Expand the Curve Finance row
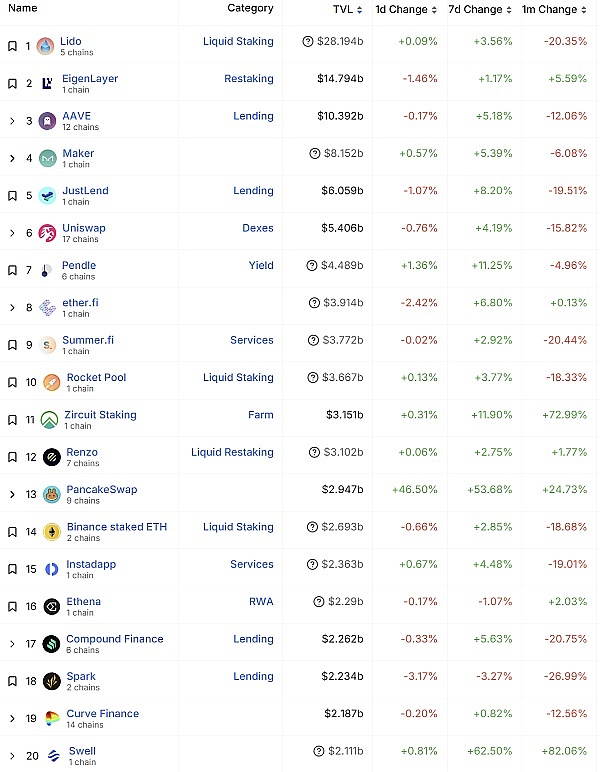 [x=12, y=719]
